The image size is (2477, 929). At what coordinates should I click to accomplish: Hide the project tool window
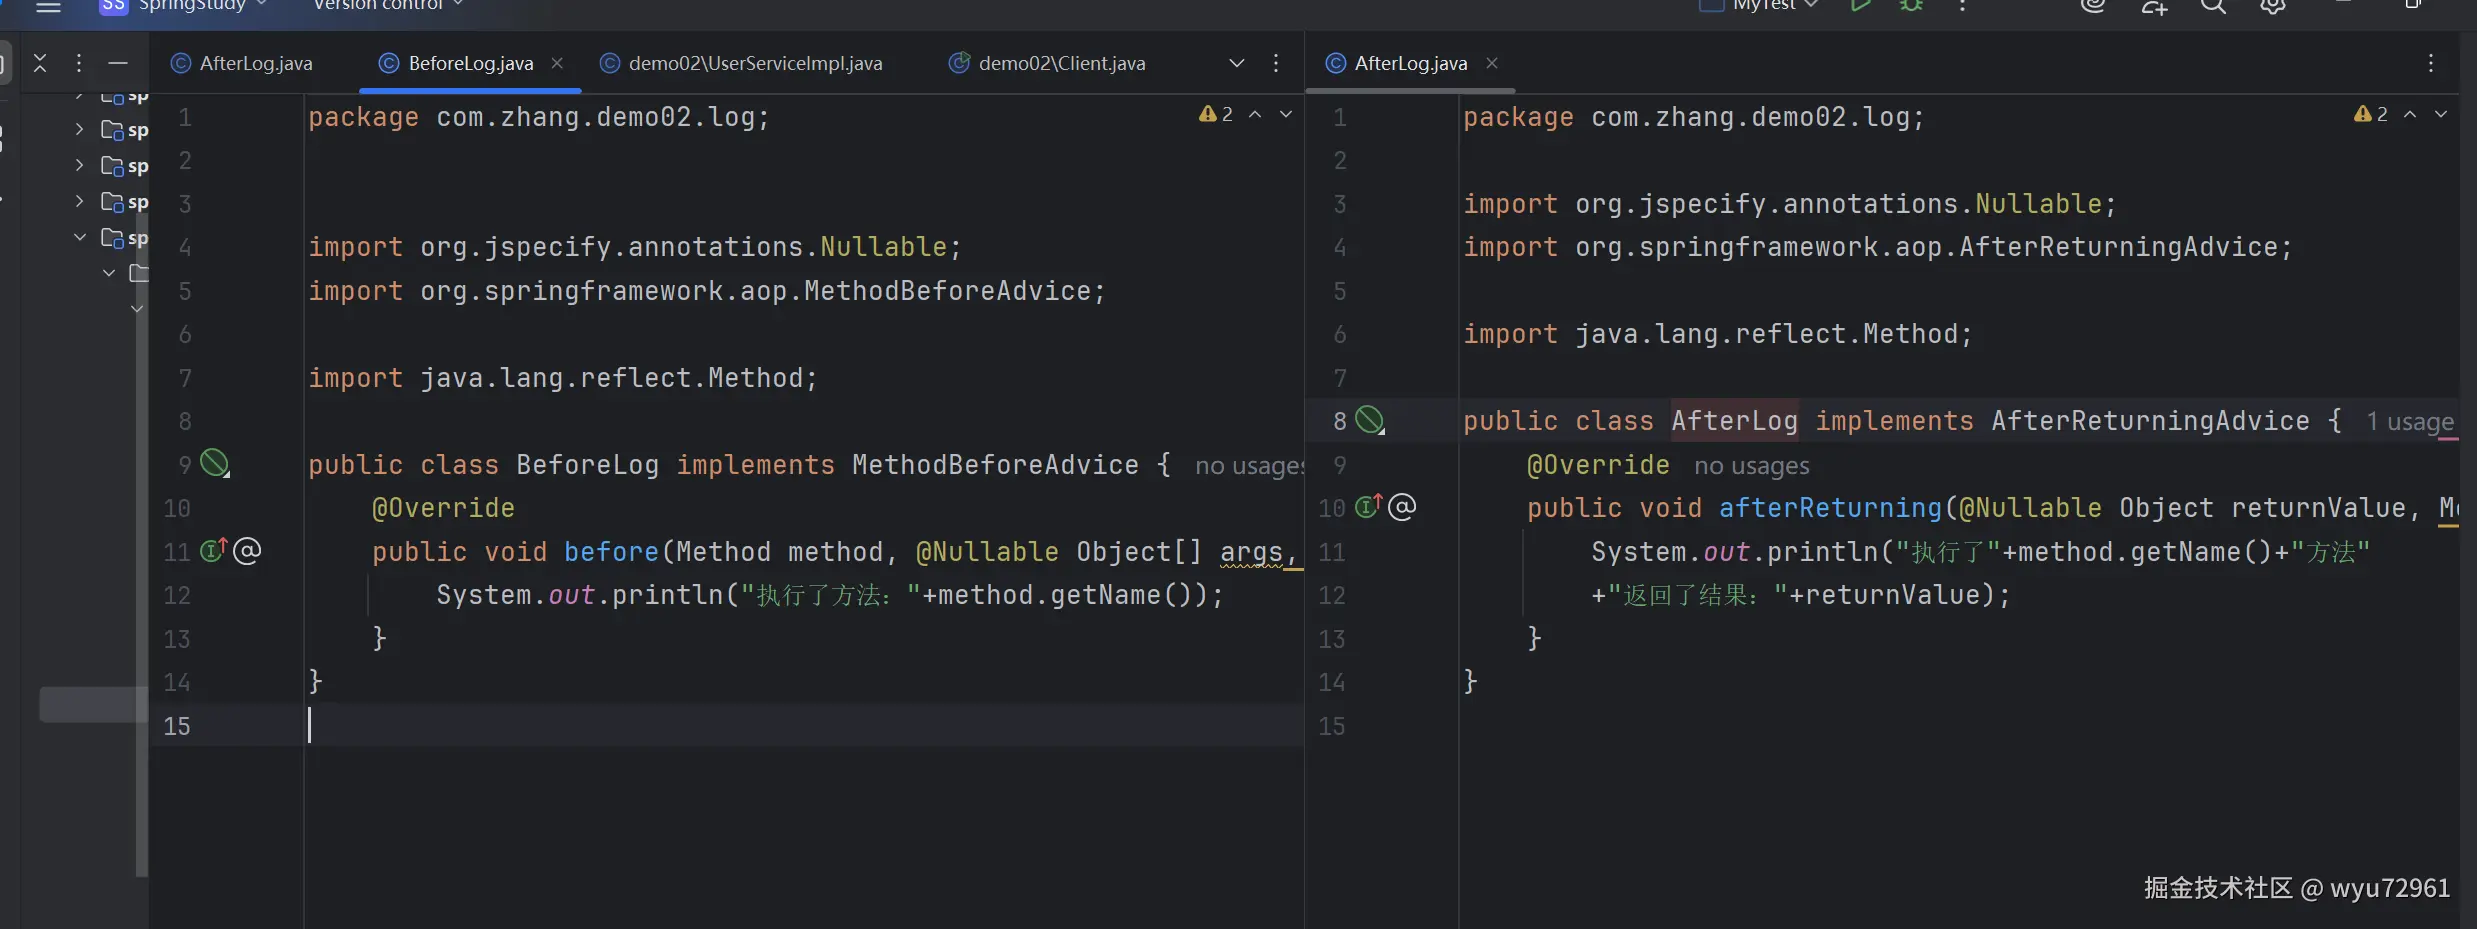pos(118,63)
